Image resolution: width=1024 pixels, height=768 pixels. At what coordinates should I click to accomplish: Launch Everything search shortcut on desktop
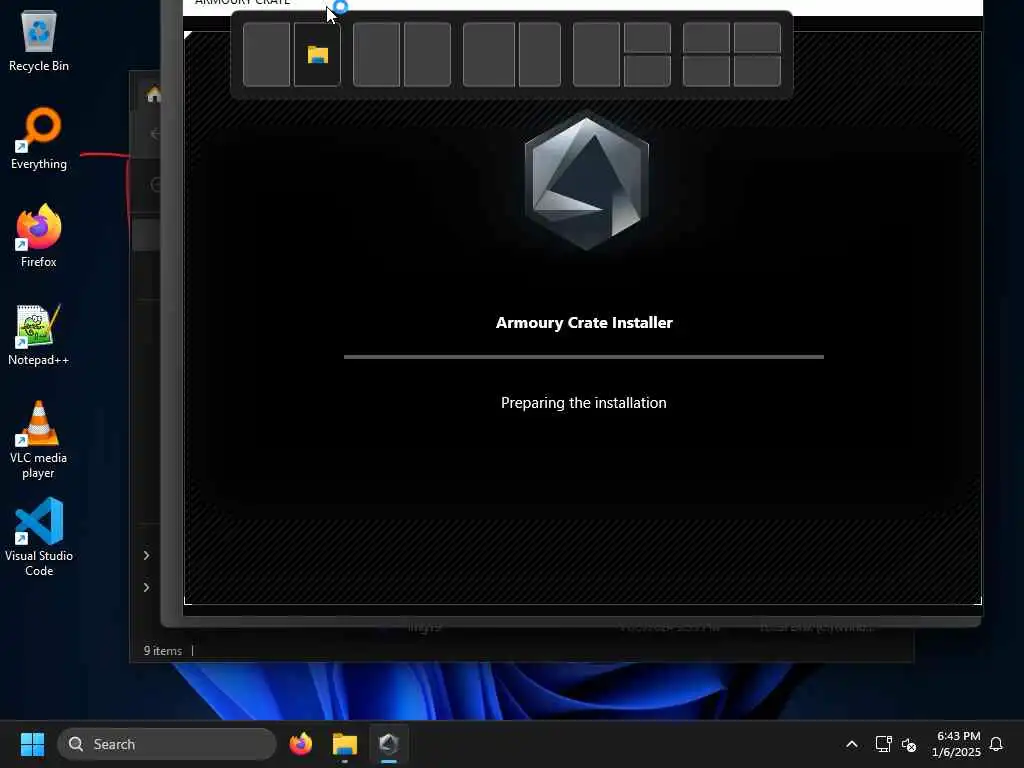[x=39, y=139]
